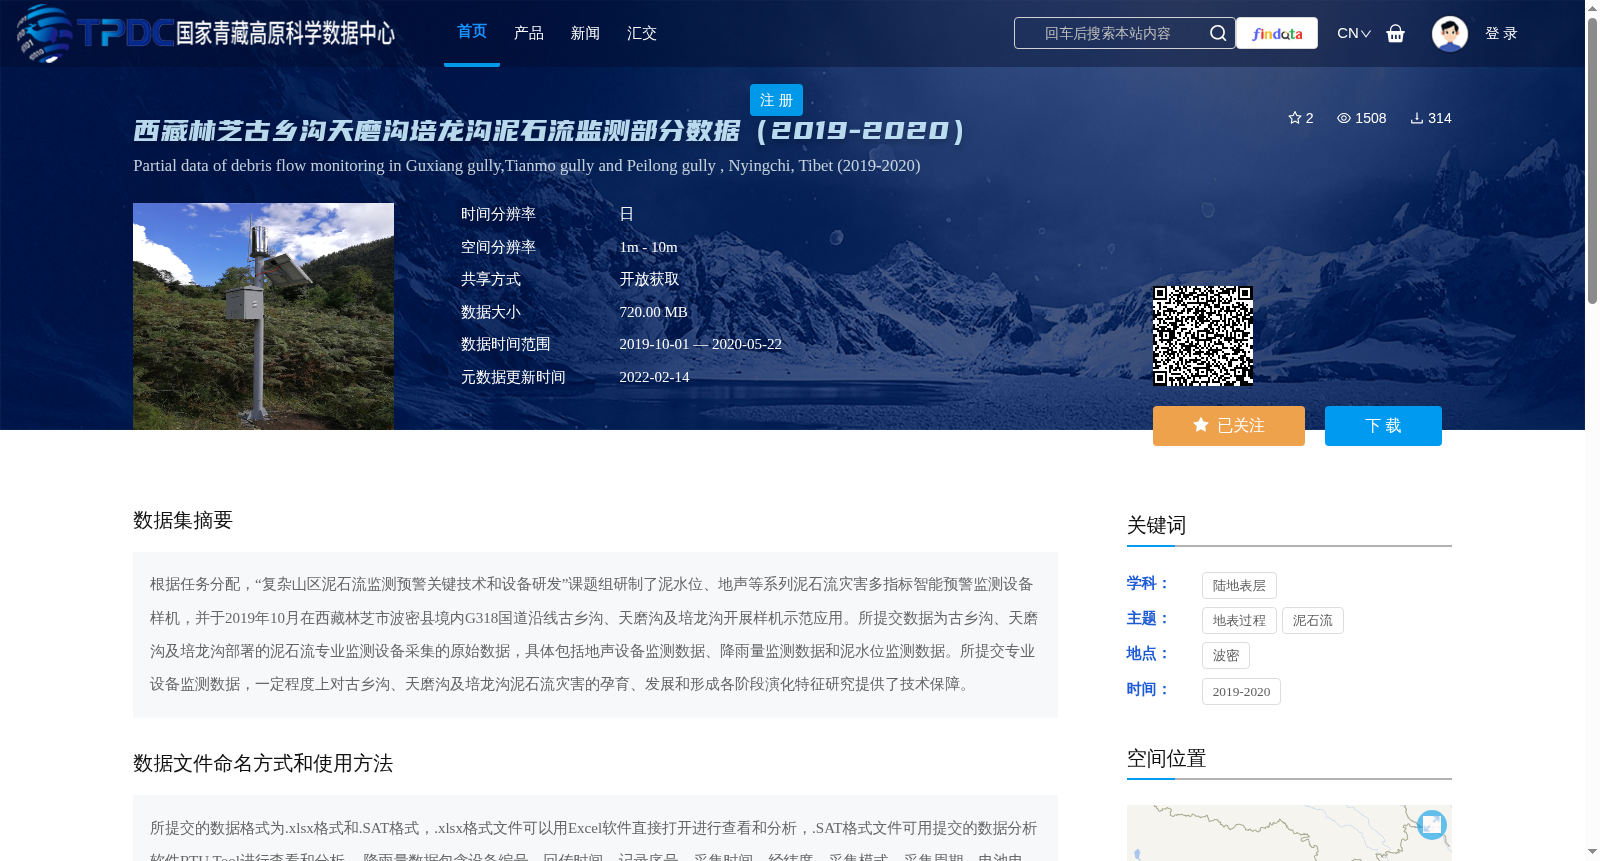Click the 关键词 section heading
Viewport: 1600px width, 861px height.
[x=1156, y=525]
